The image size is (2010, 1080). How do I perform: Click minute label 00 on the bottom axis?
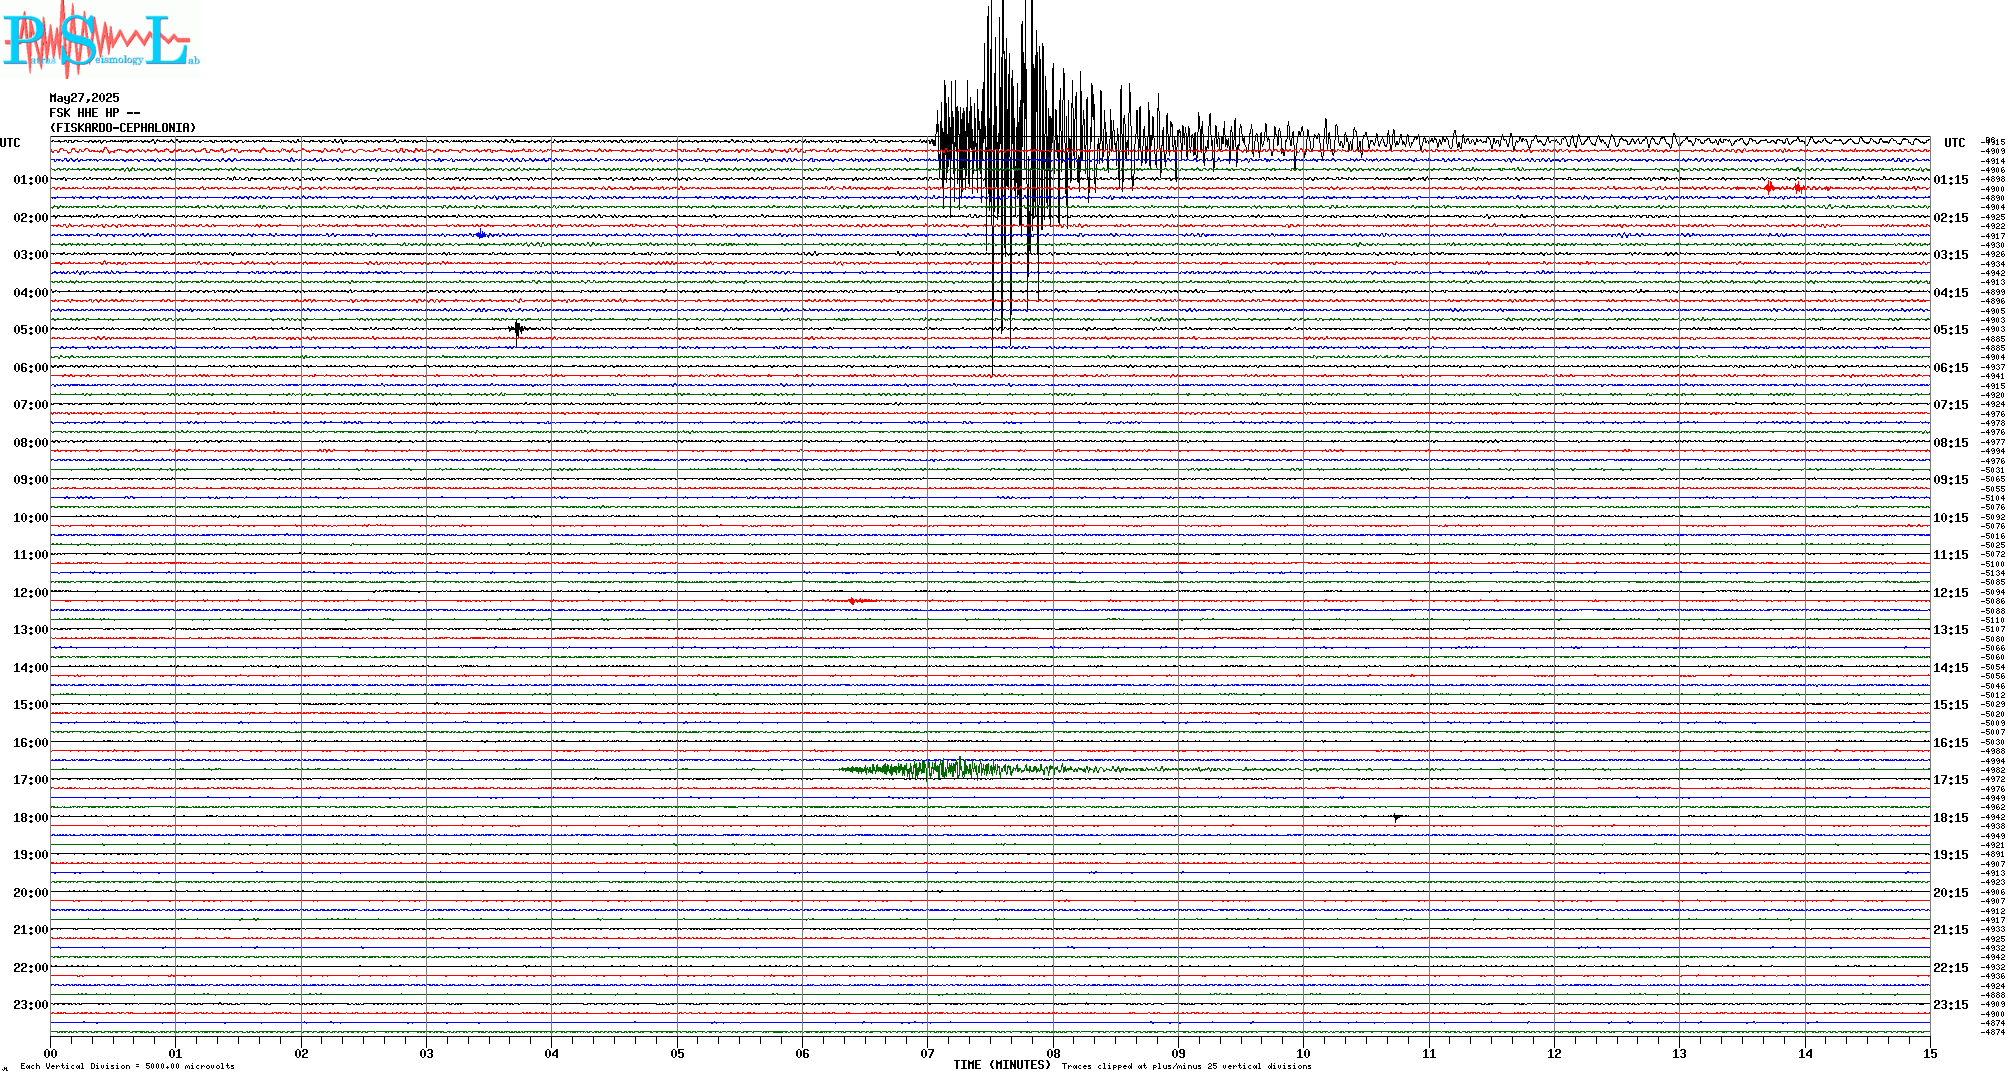(x=51, y=1053)
